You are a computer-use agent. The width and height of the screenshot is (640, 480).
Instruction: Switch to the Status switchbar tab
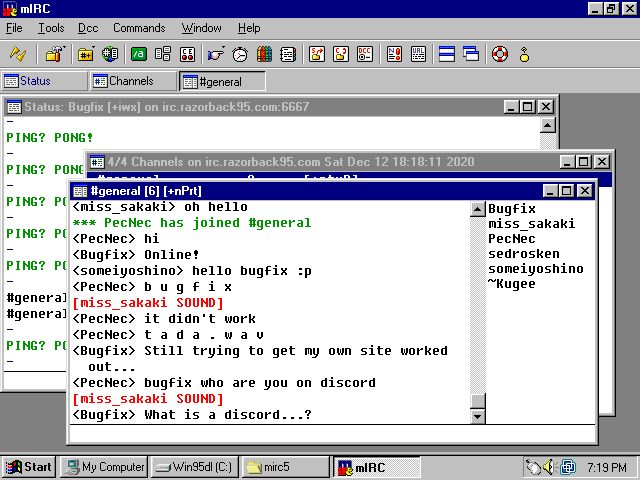click(42, 81)
